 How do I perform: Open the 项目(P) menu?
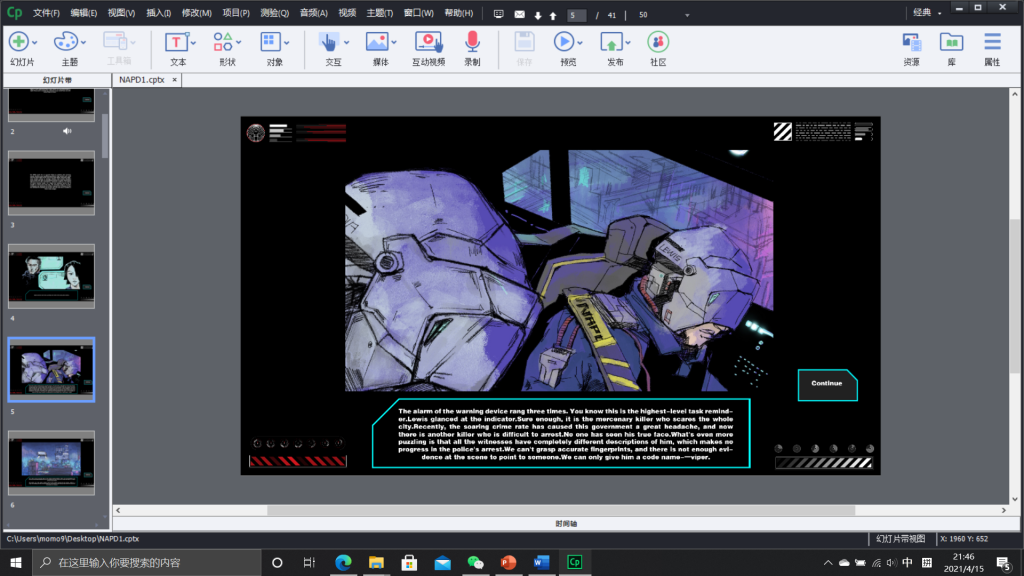(x=236, y=13)
